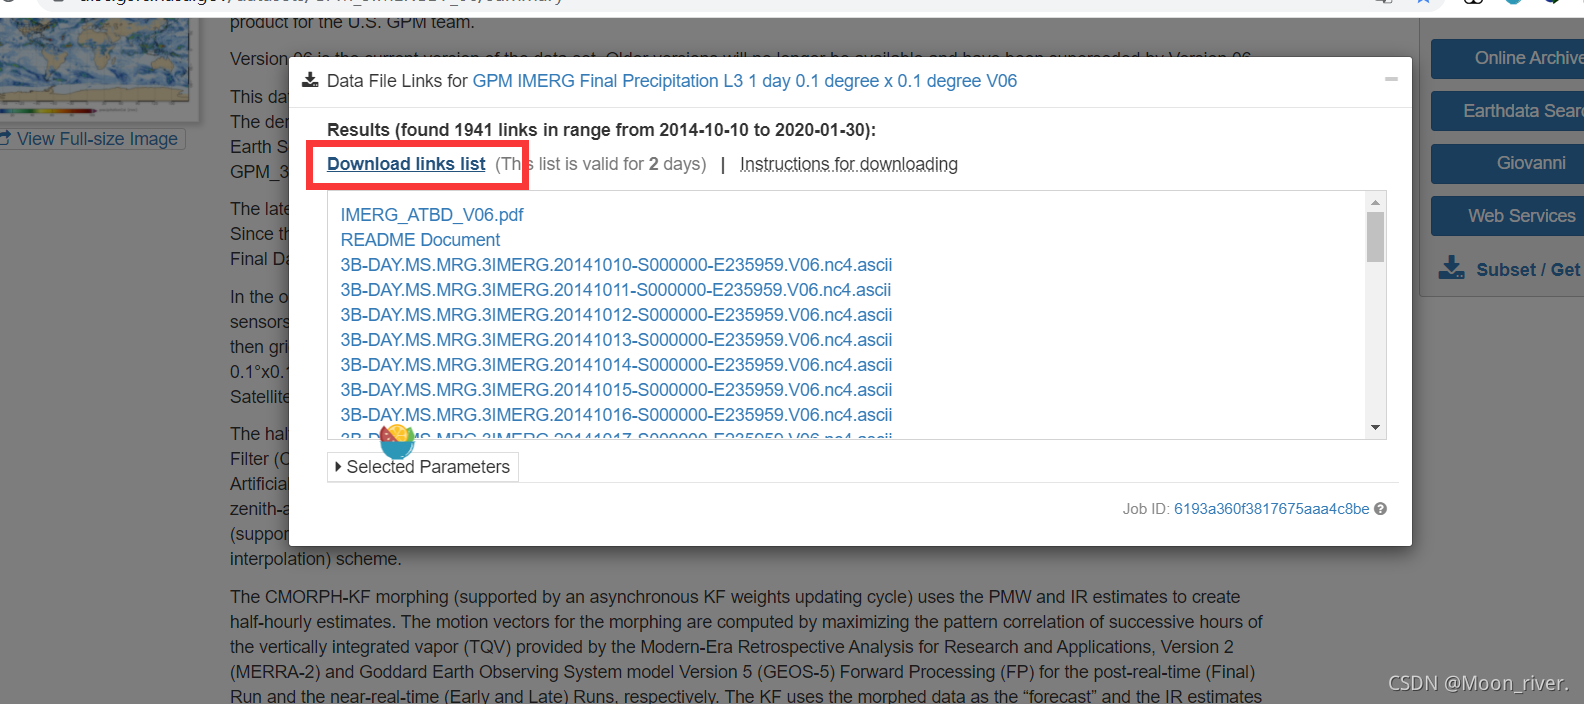Download the 3IMERG.20141010 ascii file
Screen dimensions: 1584x704
click(x=616, y=265)
